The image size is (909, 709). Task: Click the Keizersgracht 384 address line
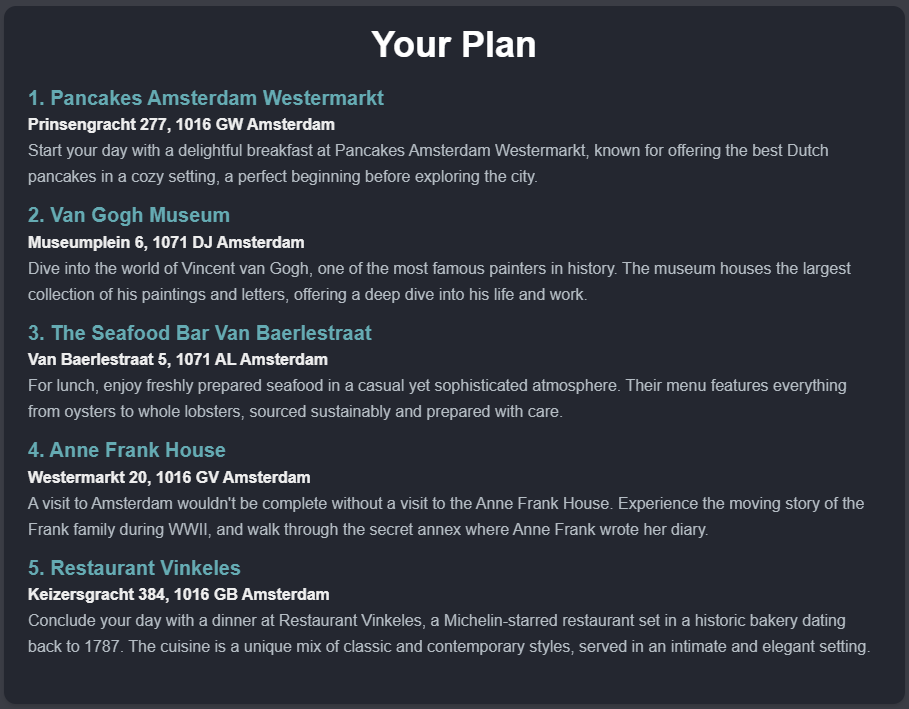pos(178,594)
